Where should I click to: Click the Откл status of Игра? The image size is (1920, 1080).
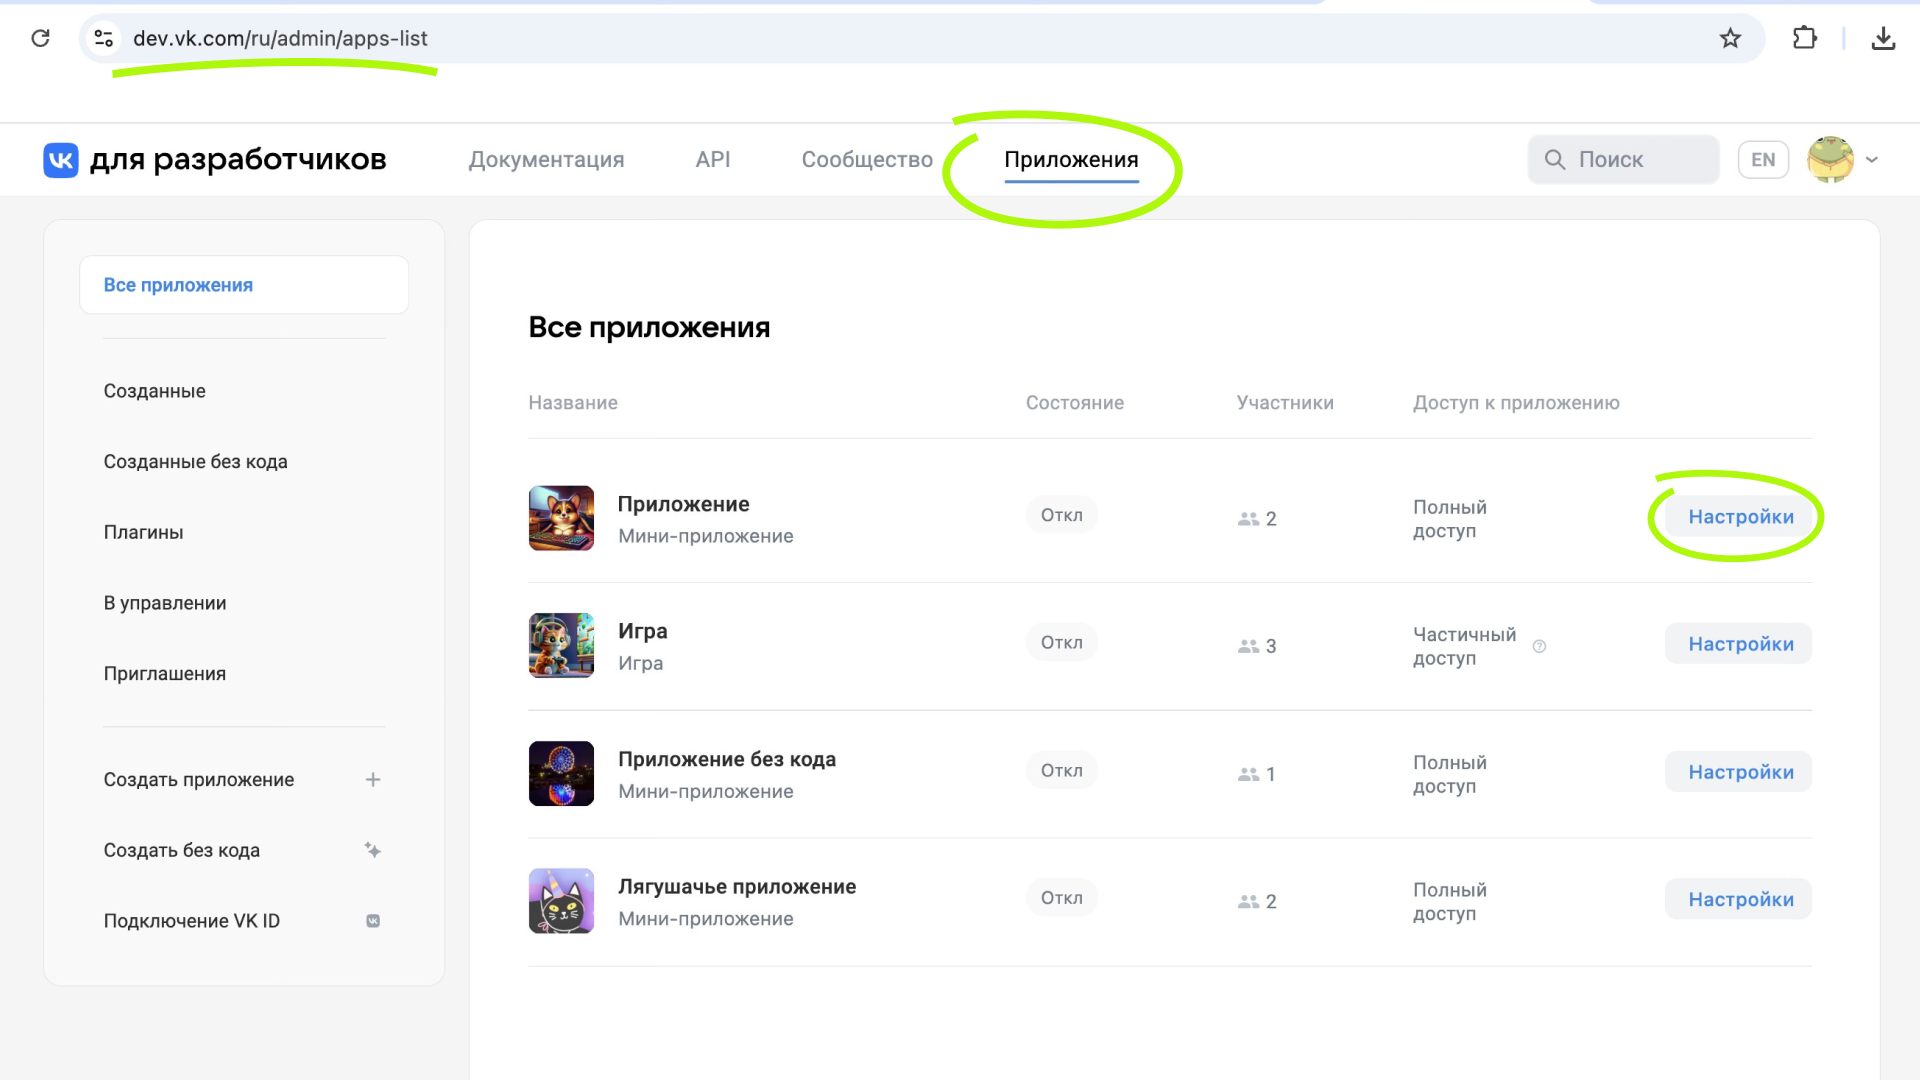[x=1062, y=642]
